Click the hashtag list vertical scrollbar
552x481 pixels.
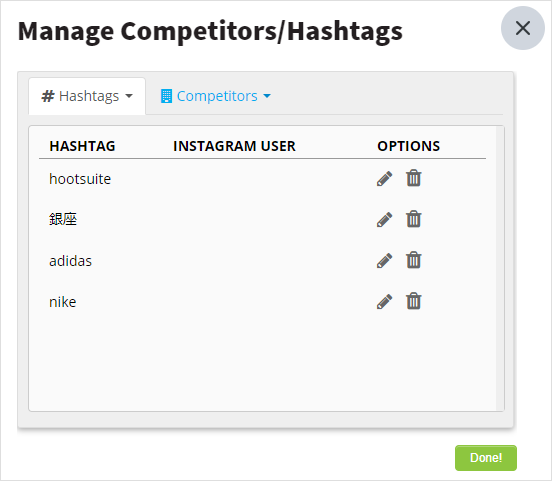[500, 268]
